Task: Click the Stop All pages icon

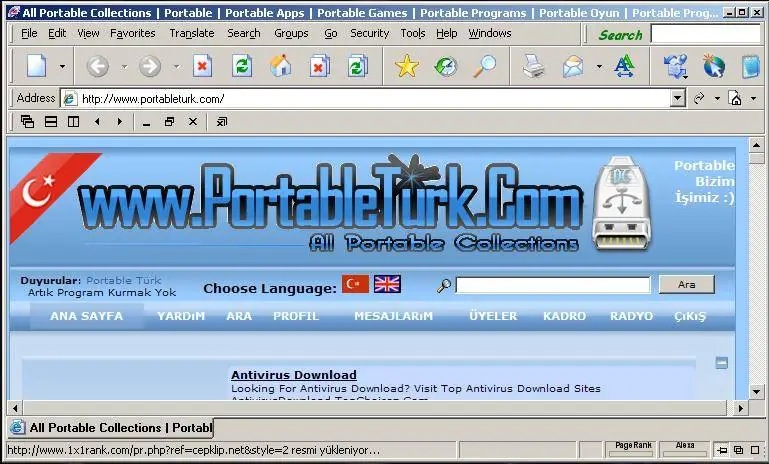Action: (319, 66)
